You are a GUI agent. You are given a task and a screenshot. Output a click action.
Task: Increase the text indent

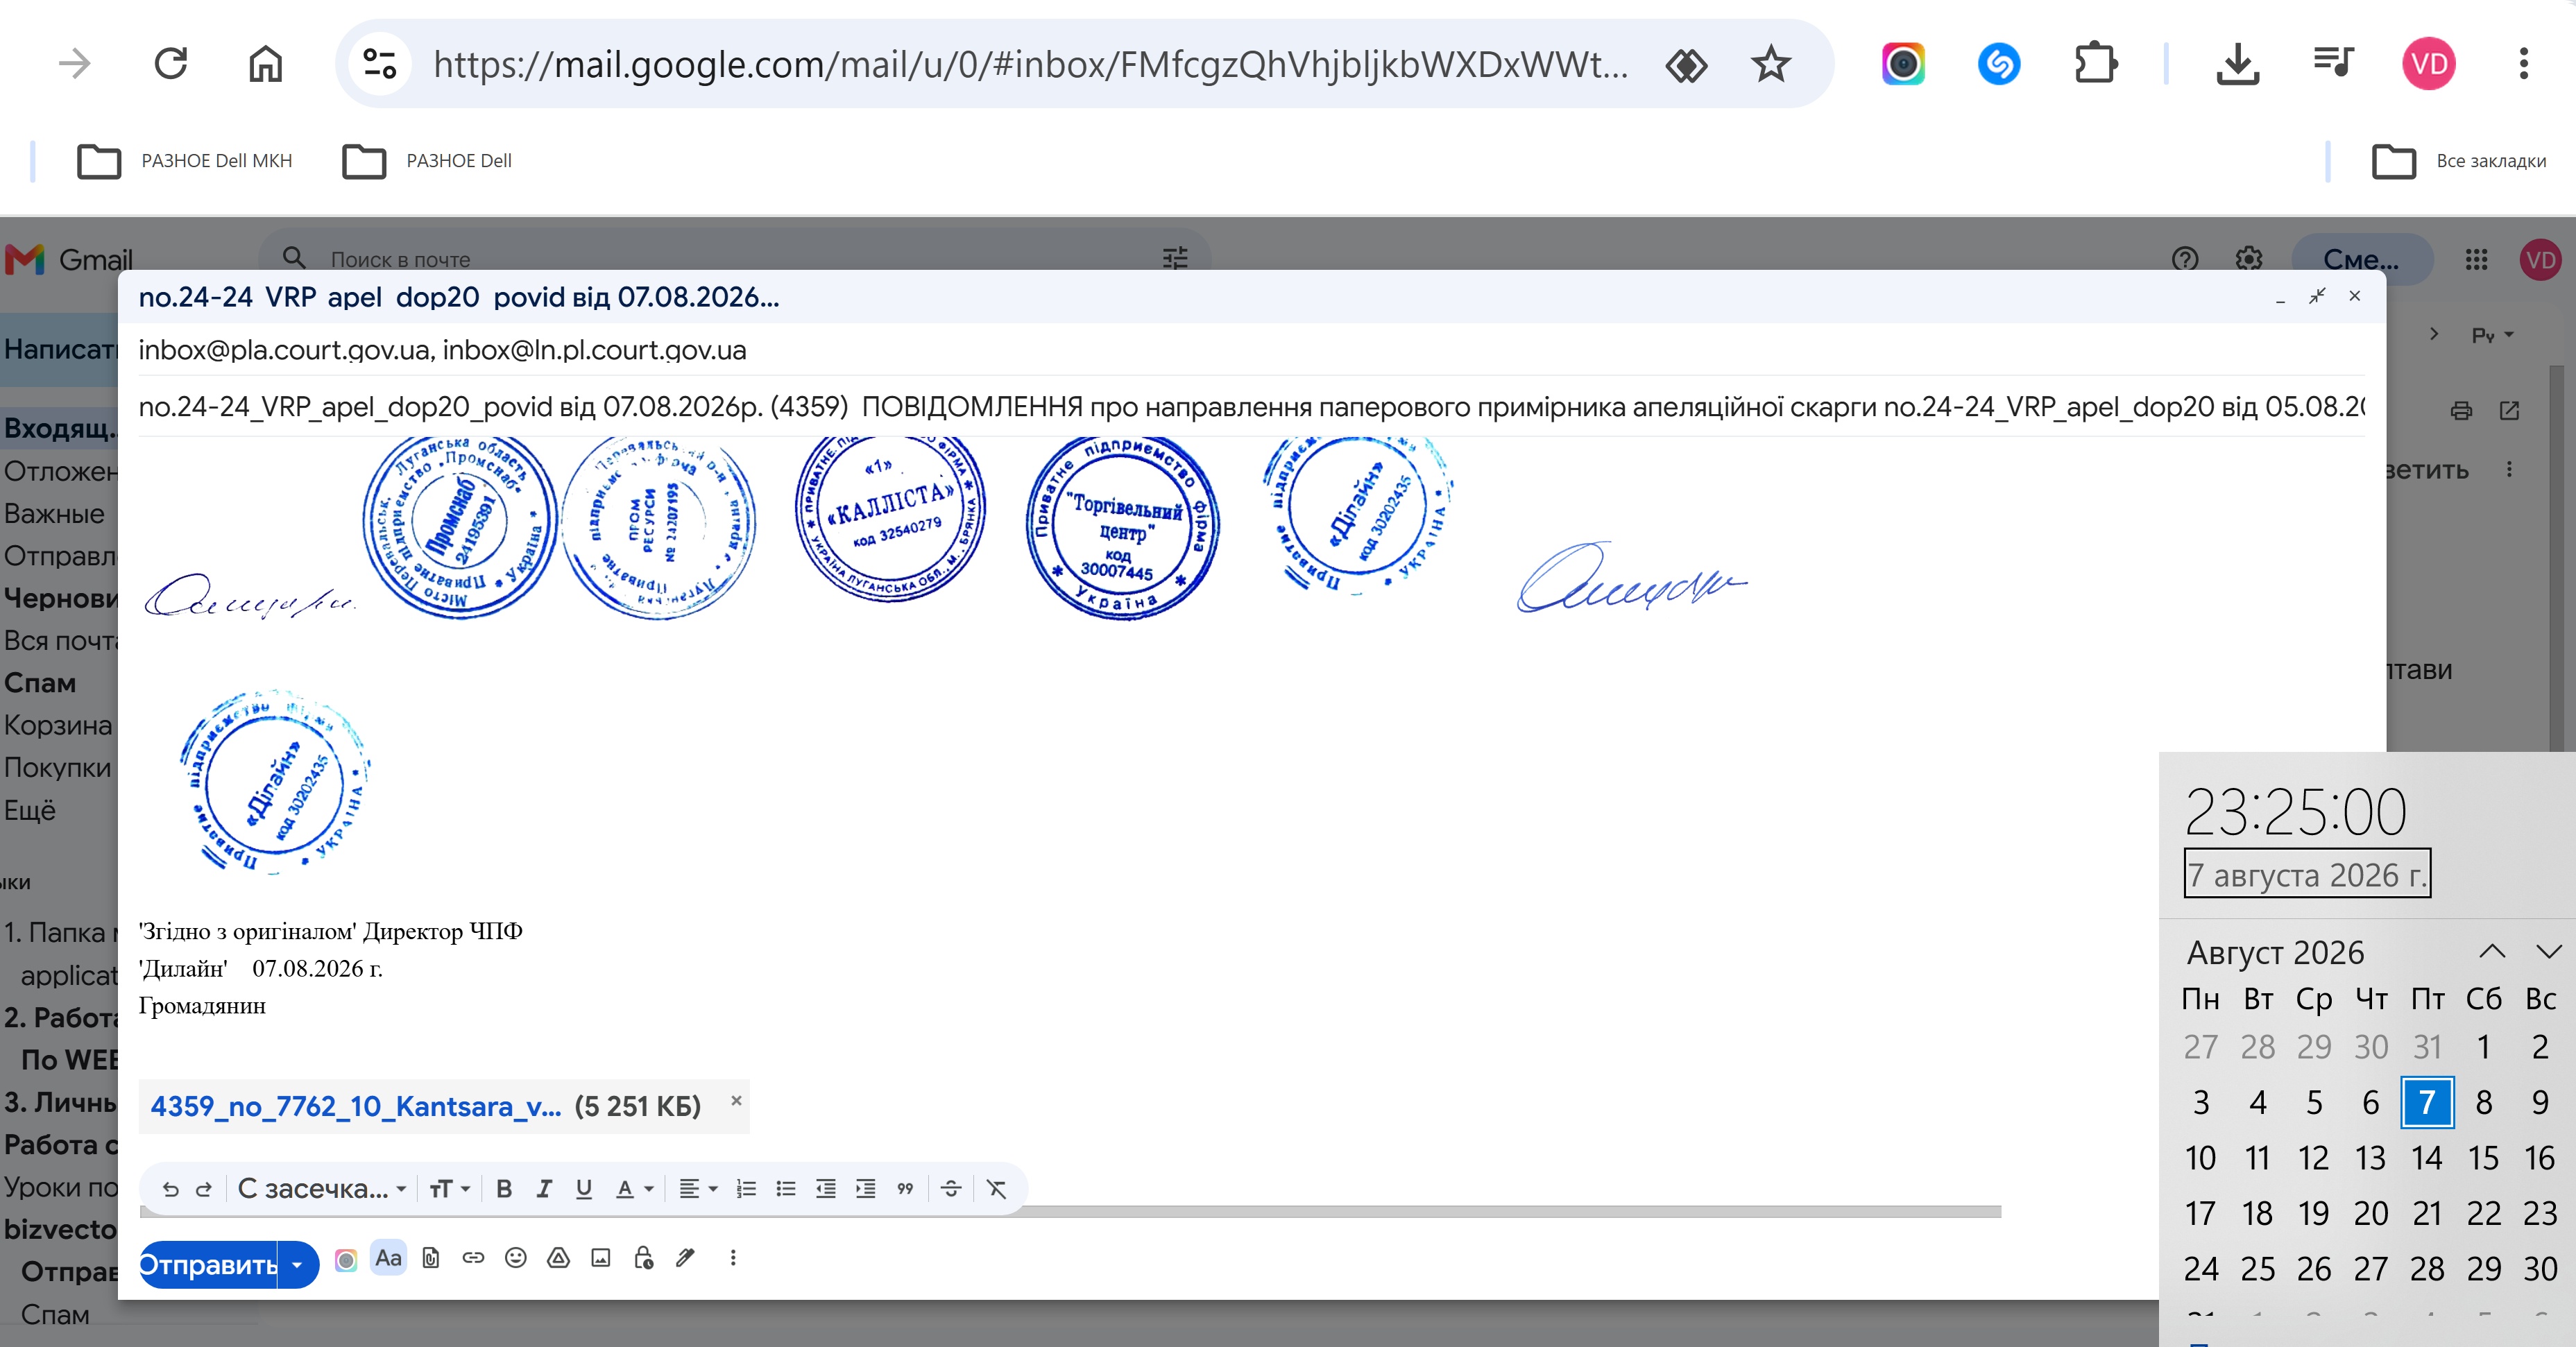pos(866,1189)
